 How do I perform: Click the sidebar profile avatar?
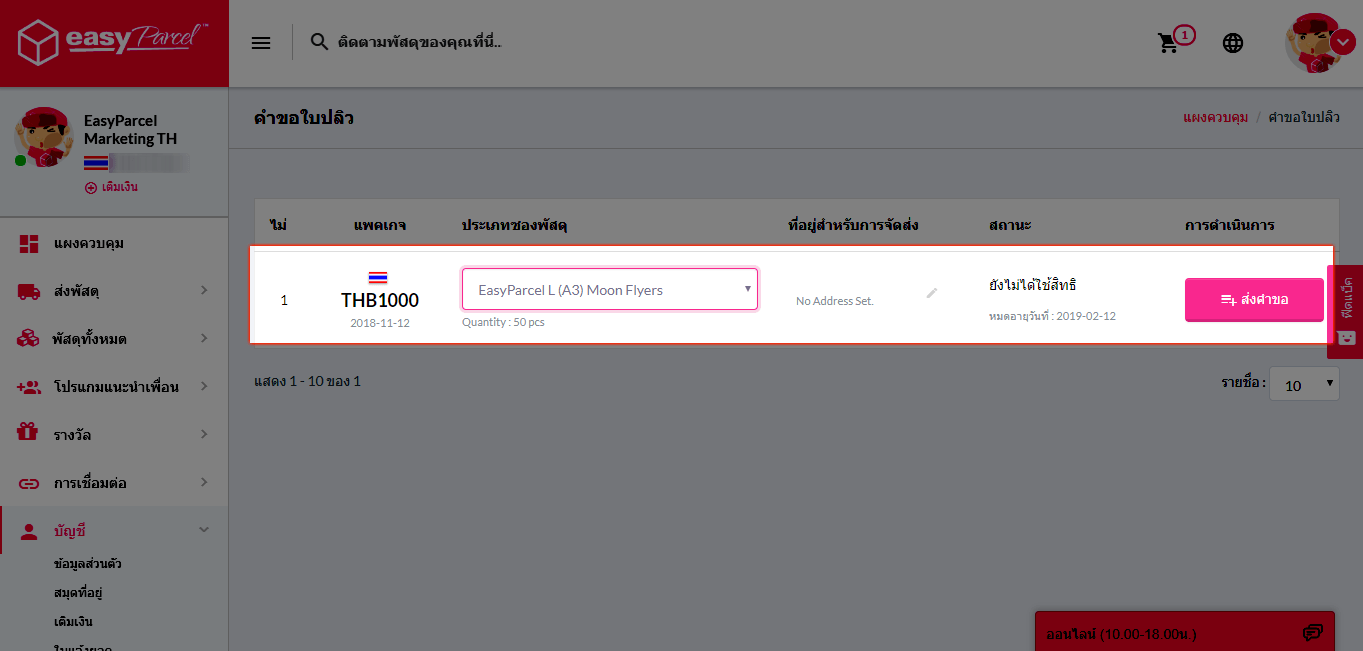[x=43, y=137]
